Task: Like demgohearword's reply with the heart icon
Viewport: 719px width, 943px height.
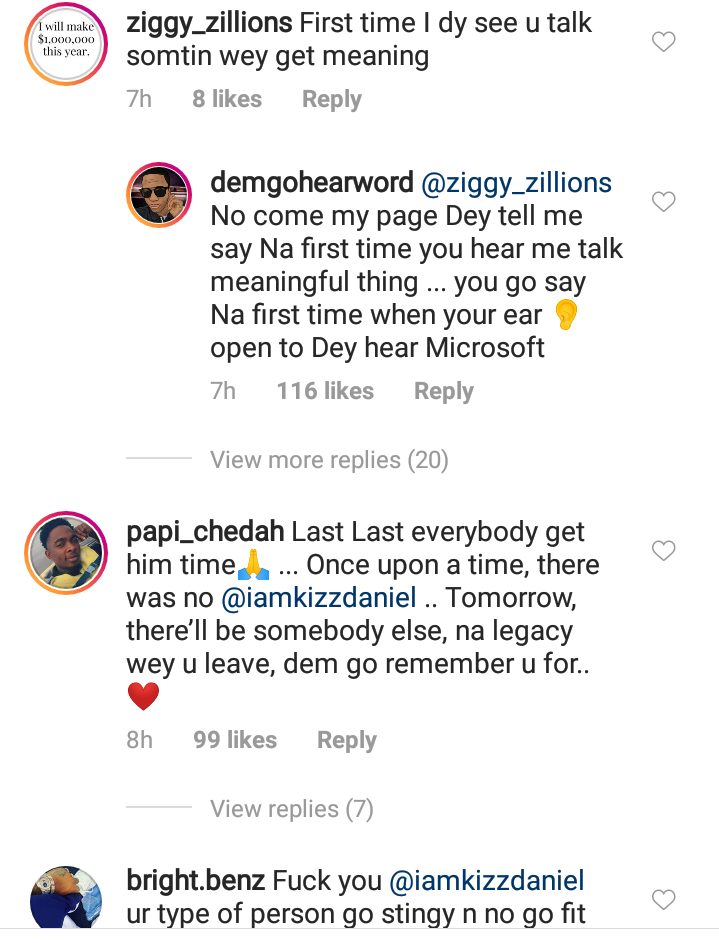Action: (663, 202)
